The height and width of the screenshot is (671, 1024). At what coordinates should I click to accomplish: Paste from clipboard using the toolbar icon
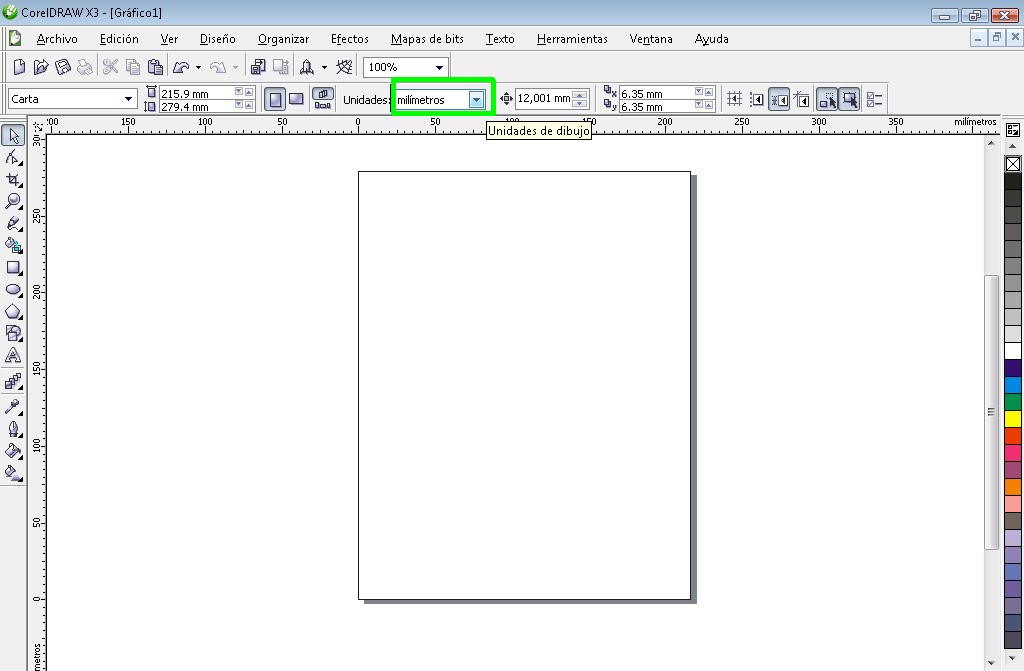[x=155, y=66]
